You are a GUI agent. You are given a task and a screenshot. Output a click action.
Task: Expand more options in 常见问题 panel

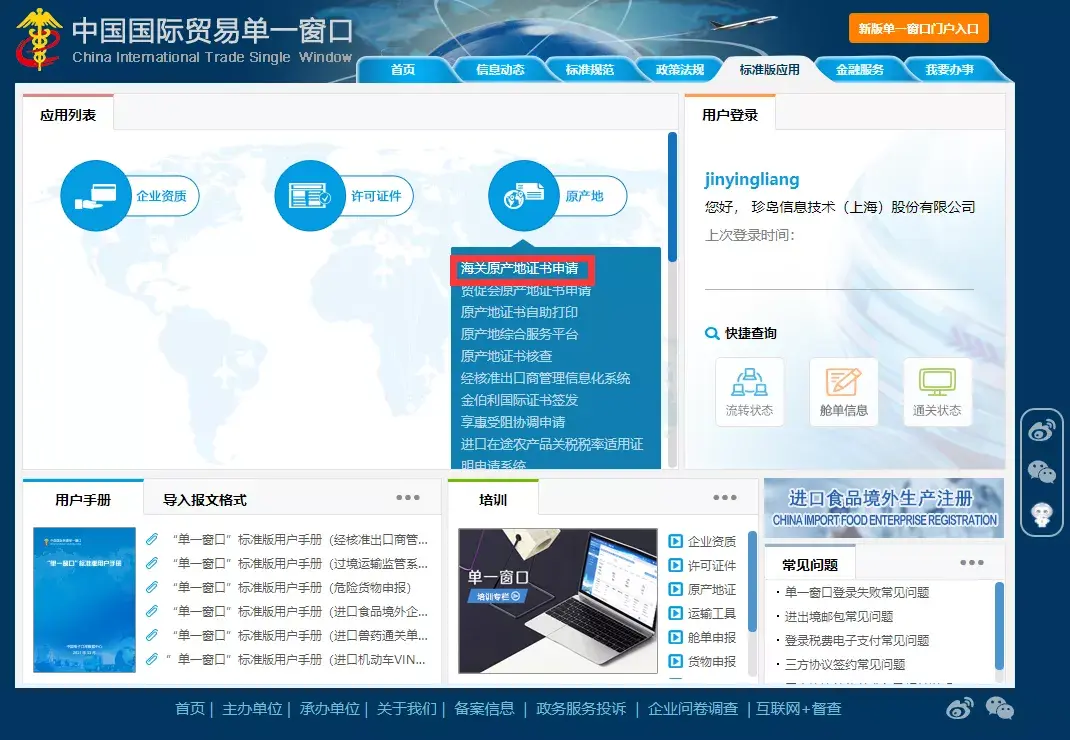[x=972, y=563]
